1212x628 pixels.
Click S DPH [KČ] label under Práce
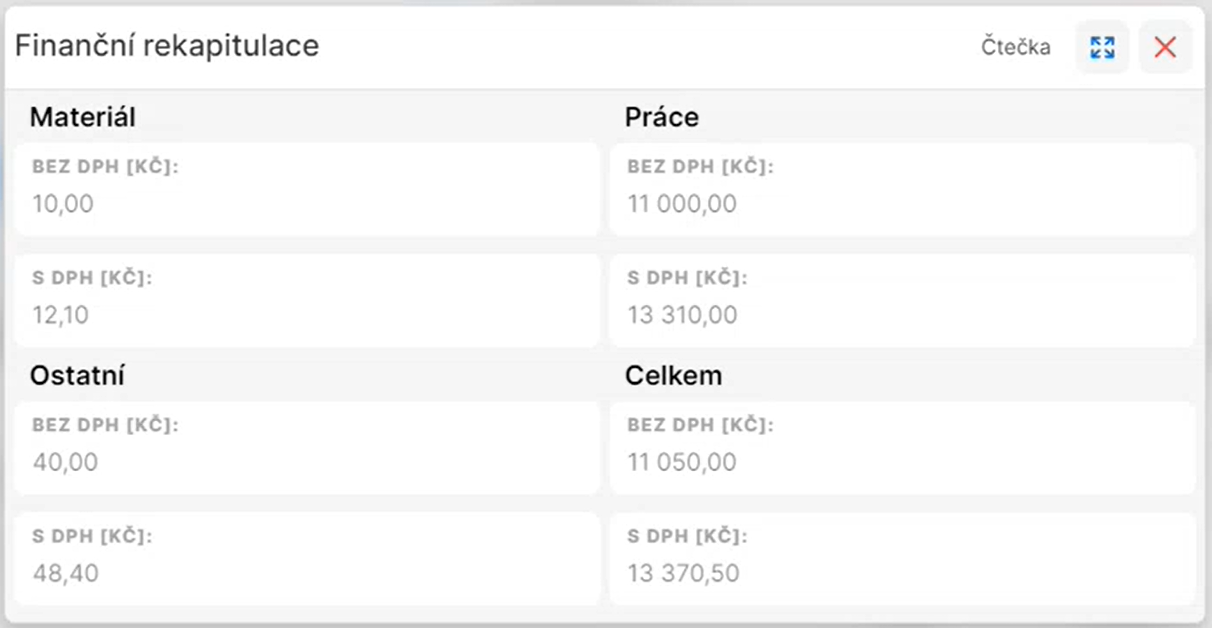[x=687, y=278]
